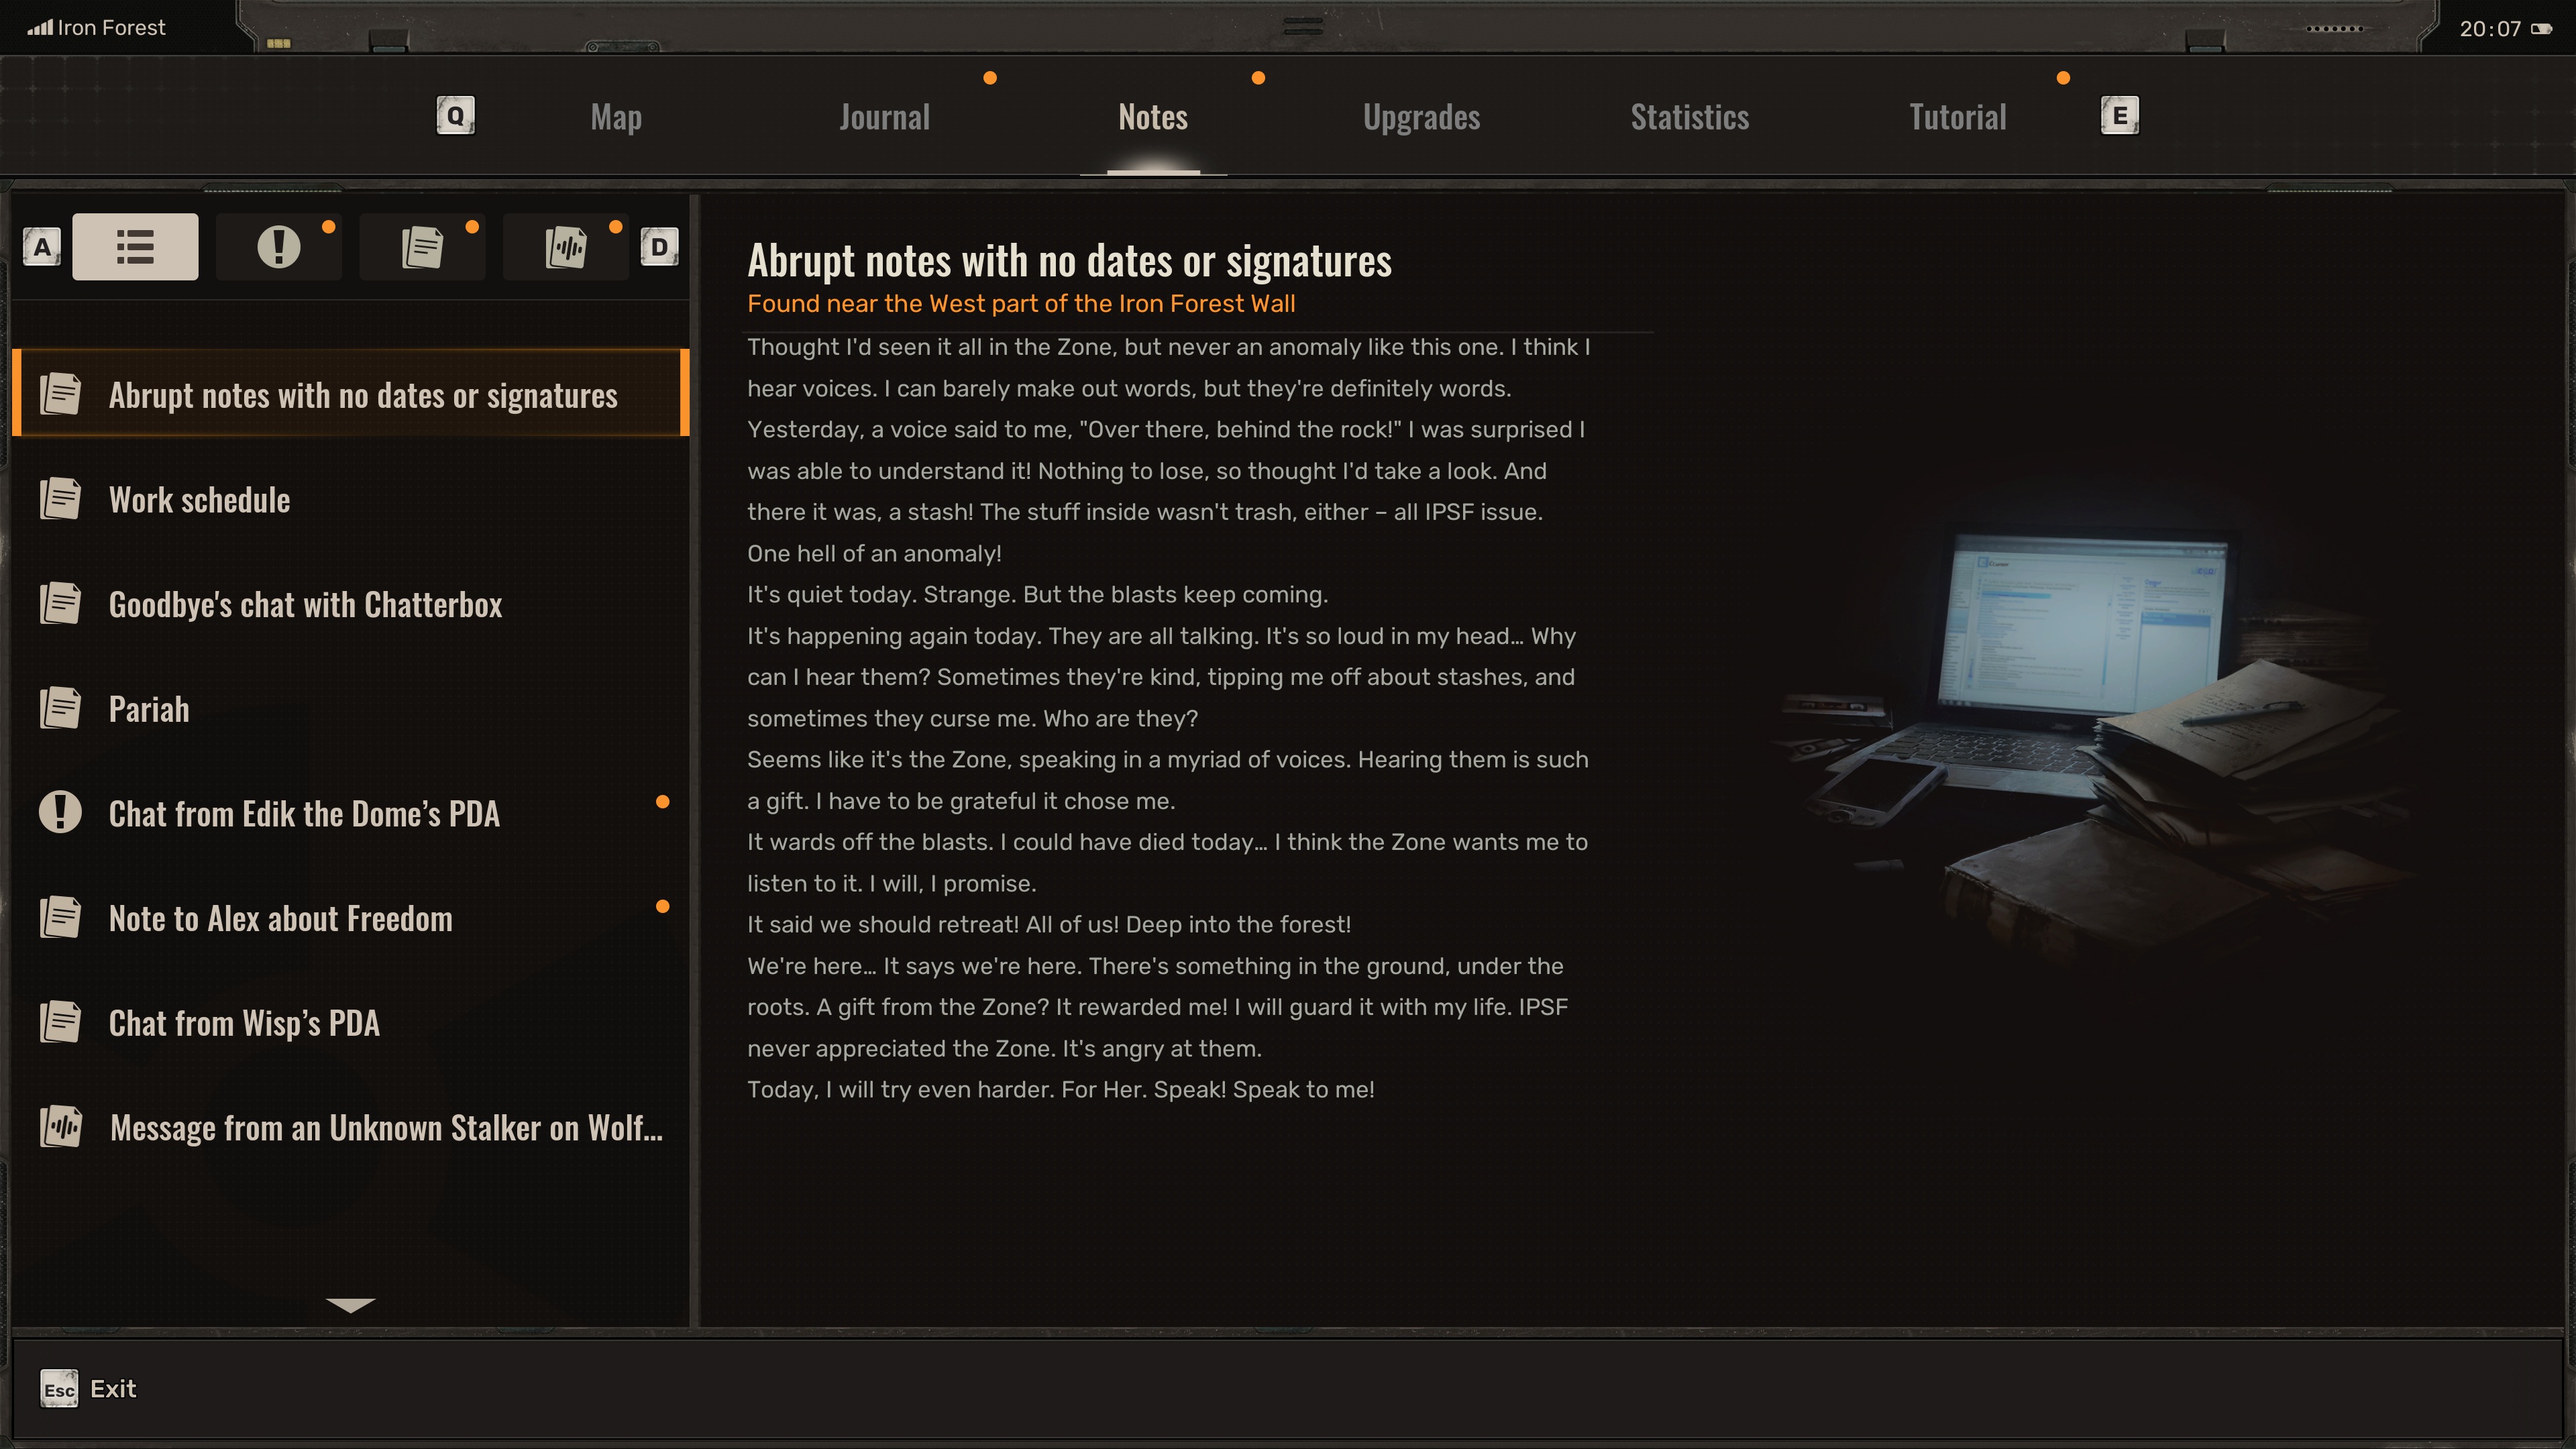Open the Upgrades tab
Viewport: 2576px width, 1449px height.
pyautogui.click(x=1421, y=117)
